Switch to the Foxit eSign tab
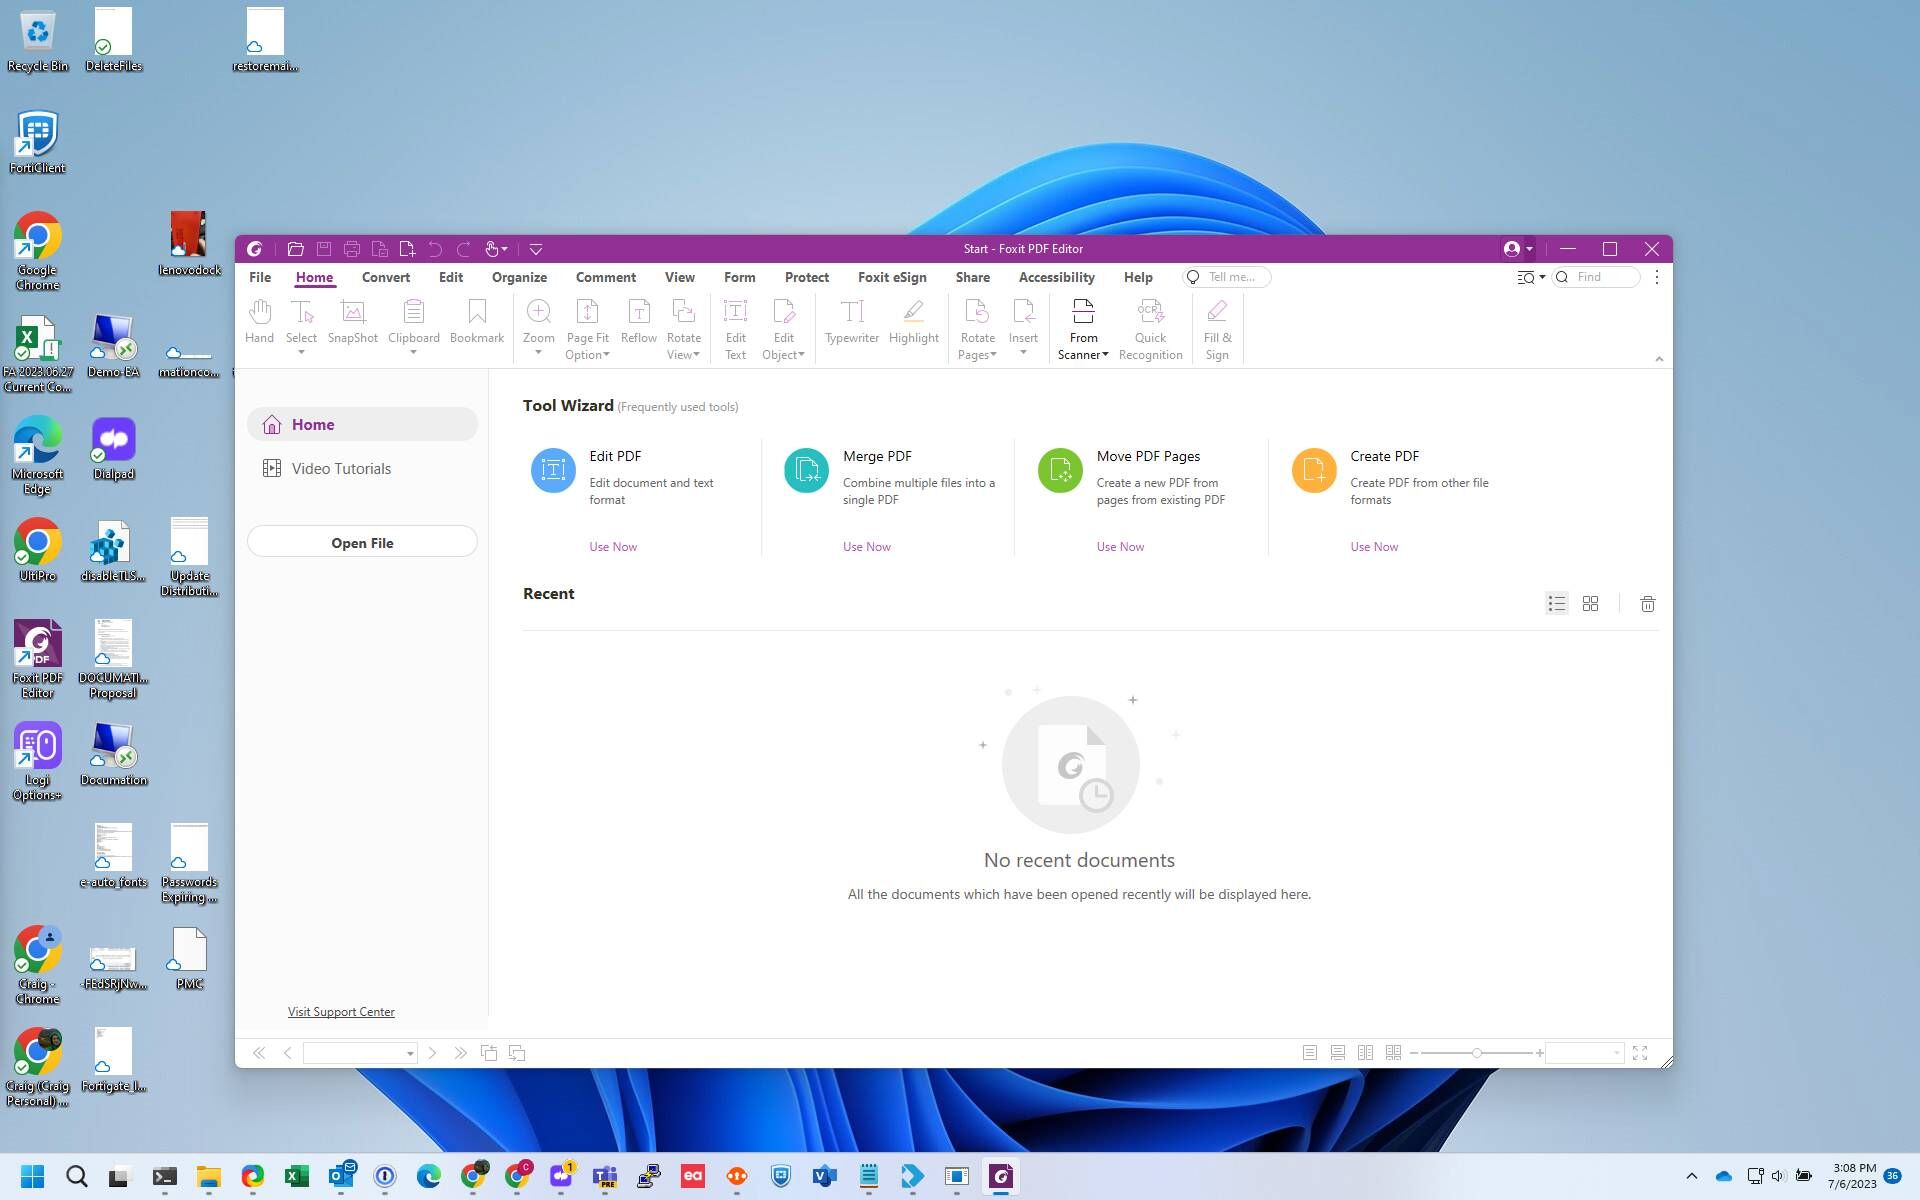Image resolution: width=1920 pixels, height=1200 pixels. point(892,277)
